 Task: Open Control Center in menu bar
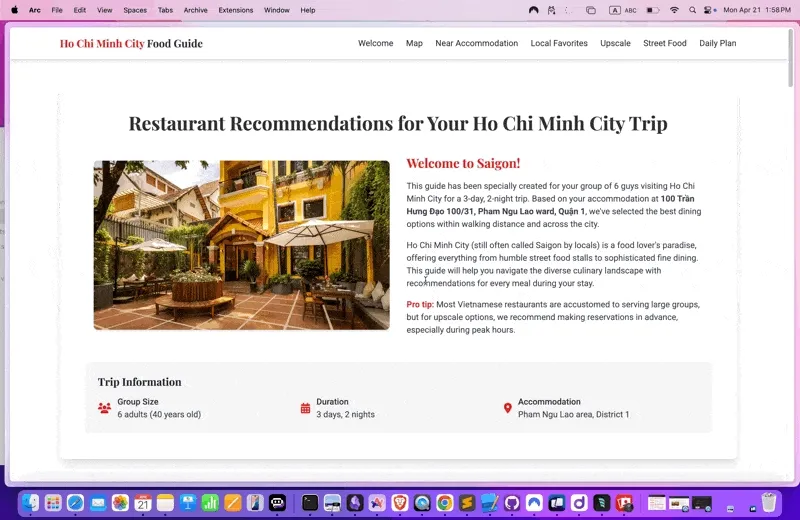point(710,10)
